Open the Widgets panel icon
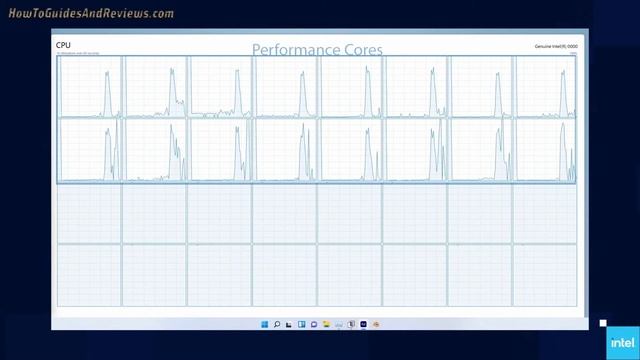The image size is (640, 360). 302,324
